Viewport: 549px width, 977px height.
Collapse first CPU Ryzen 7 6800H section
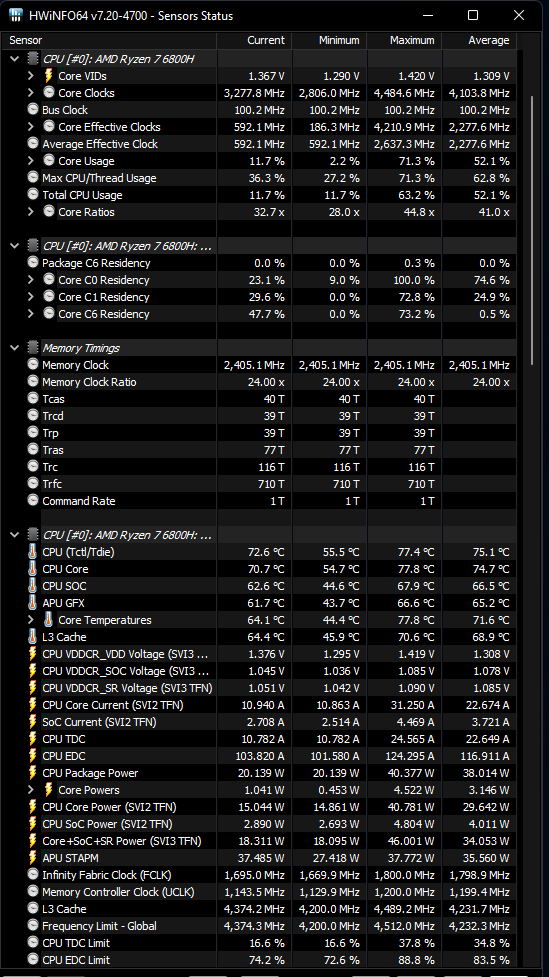(14, 59)
